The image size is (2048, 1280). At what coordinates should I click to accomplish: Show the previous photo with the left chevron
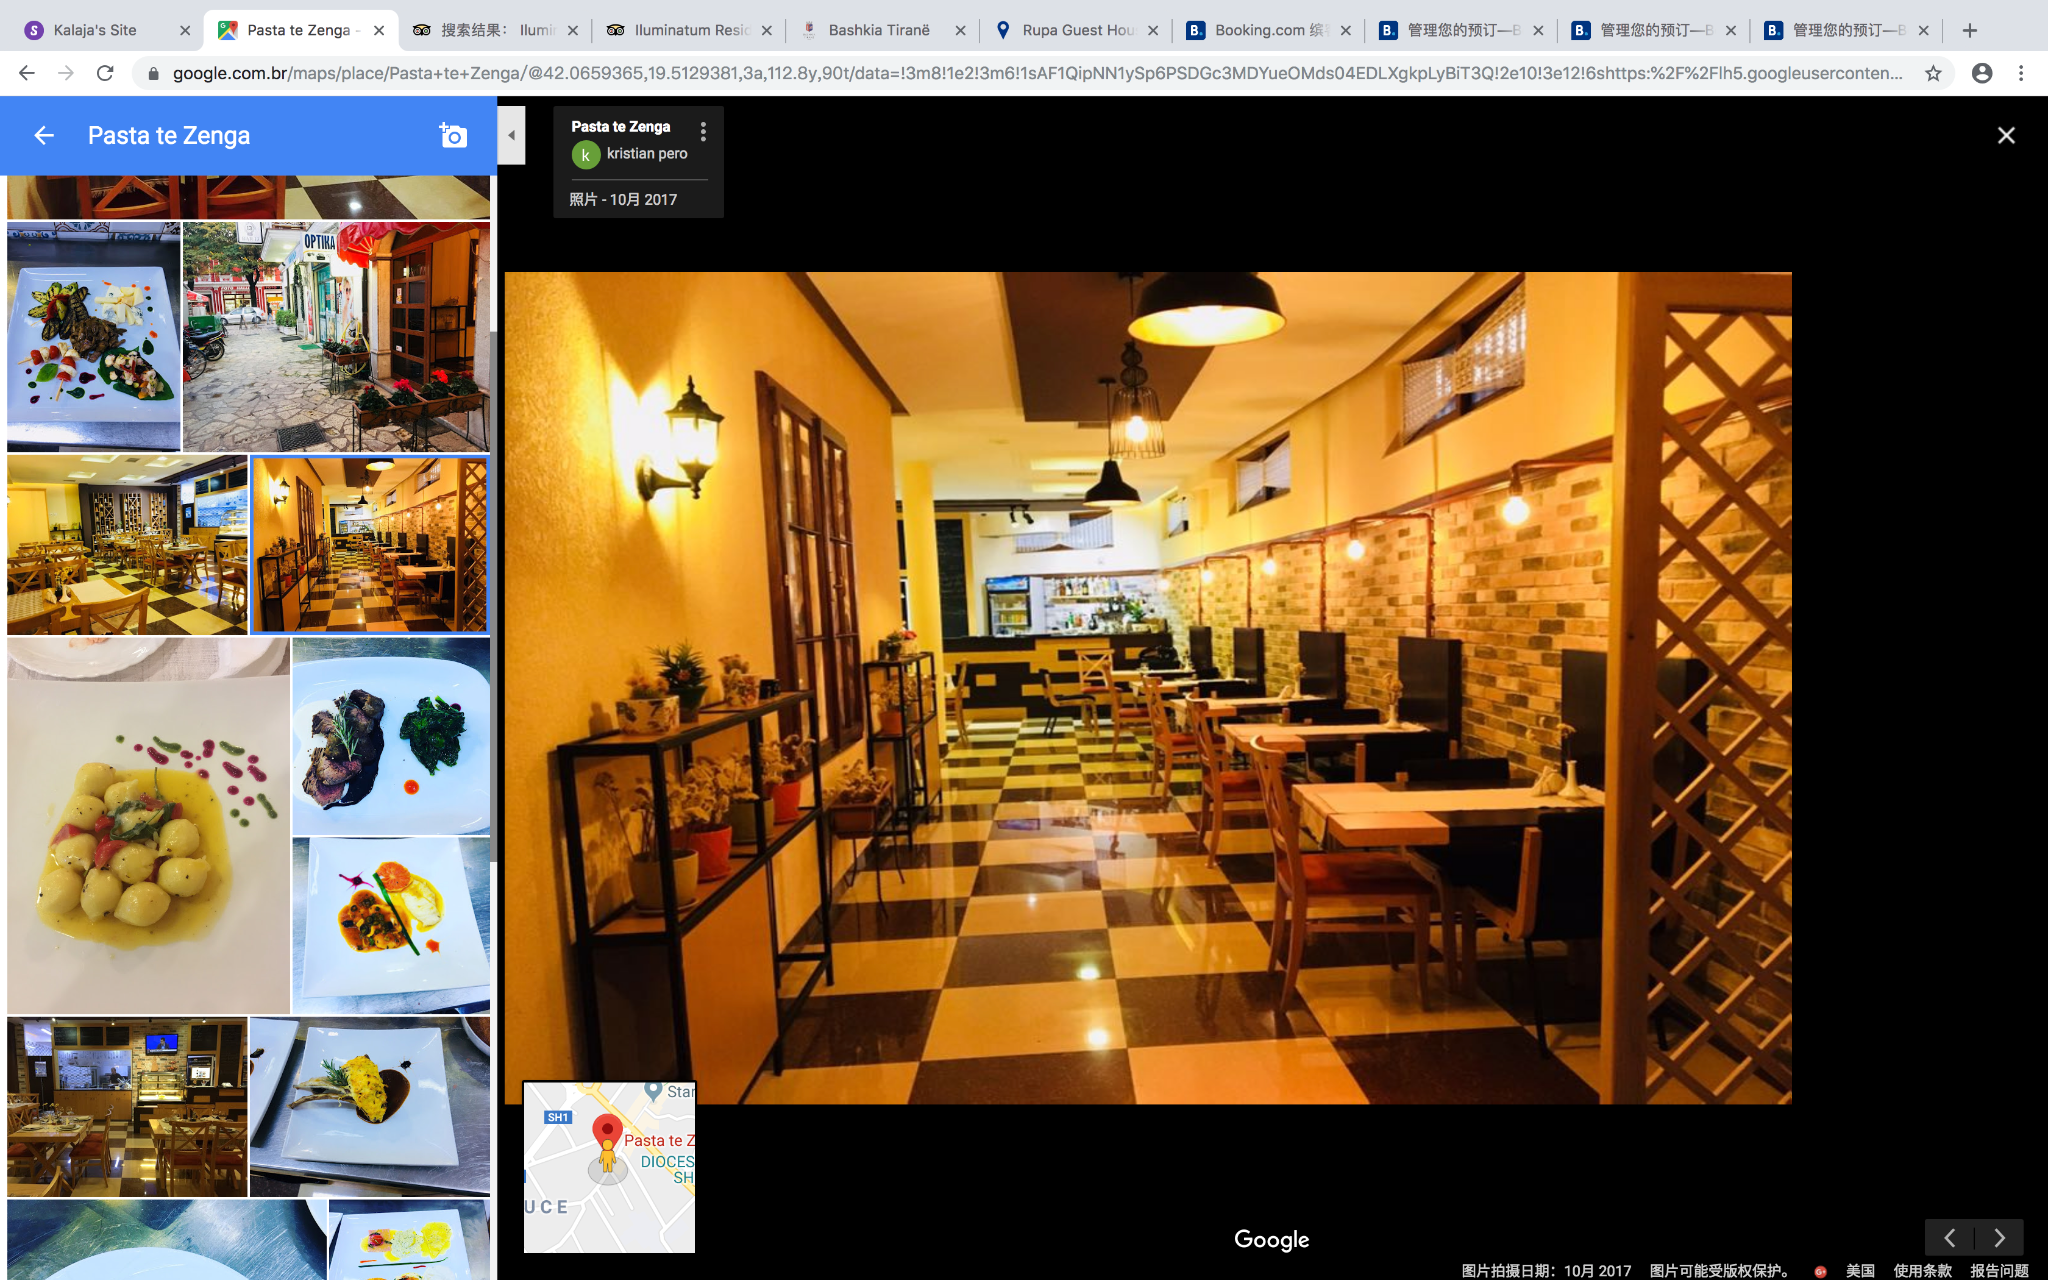click(x=1949, y=1238)
